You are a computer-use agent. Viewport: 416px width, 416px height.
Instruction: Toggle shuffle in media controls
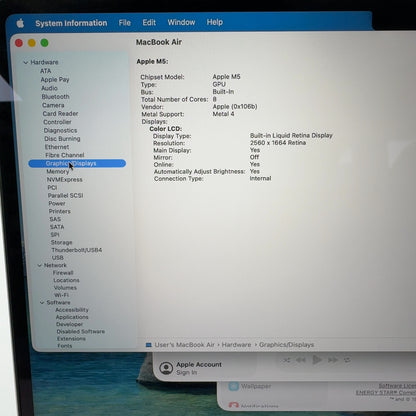286,360
